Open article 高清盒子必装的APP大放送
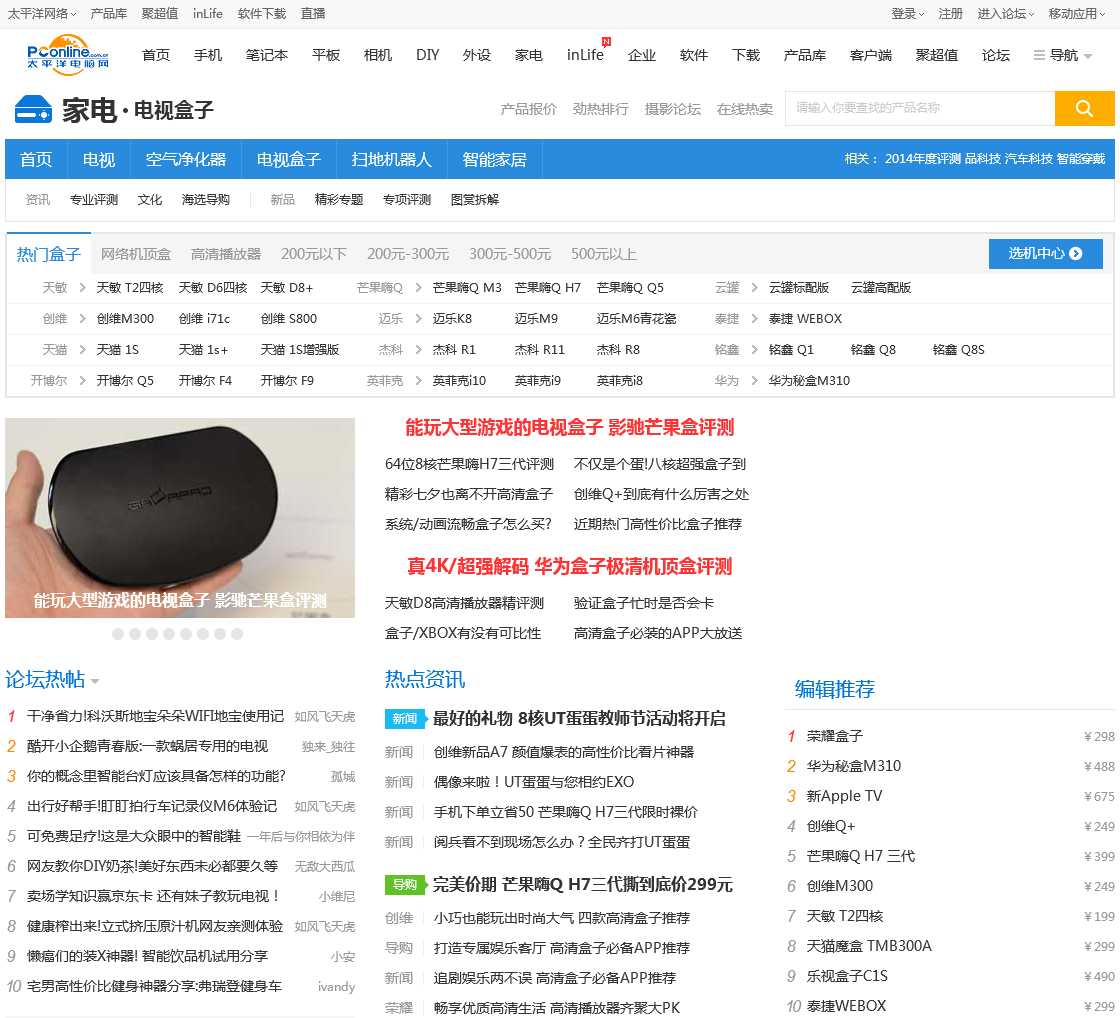 [657, 633]
